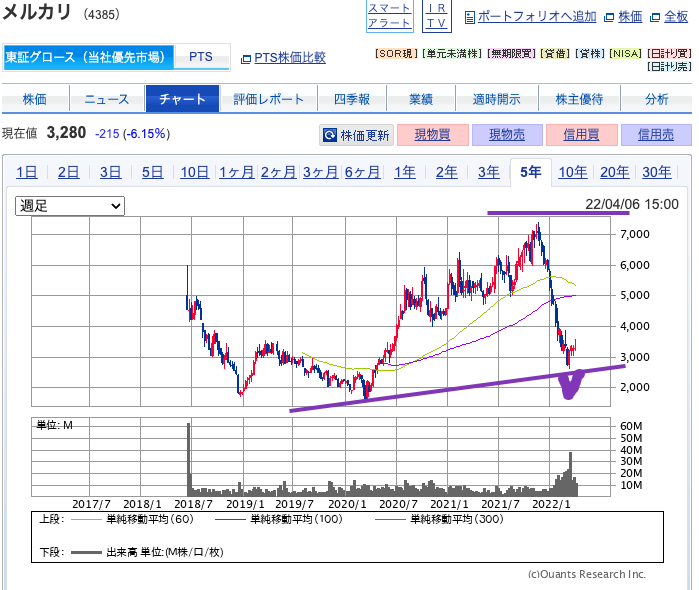Select the 10日 chart period
The height and width of the screenshot is (590, 699).
[x=195, y=172]
